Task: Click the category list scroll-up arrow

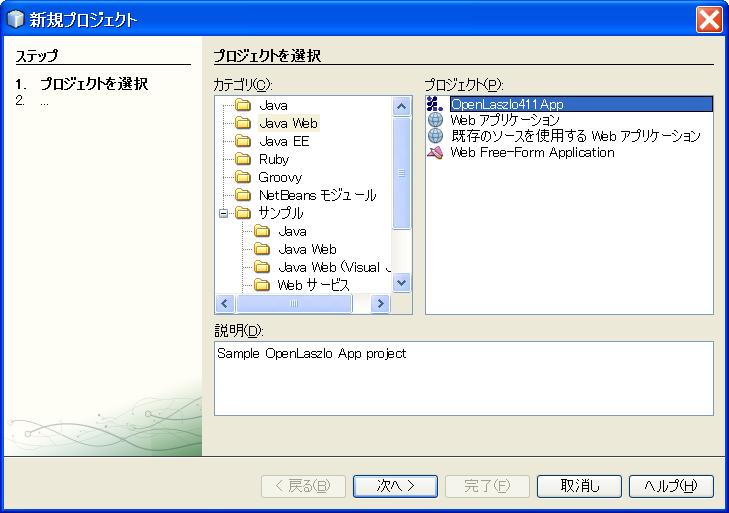Action: pos(402,107)
